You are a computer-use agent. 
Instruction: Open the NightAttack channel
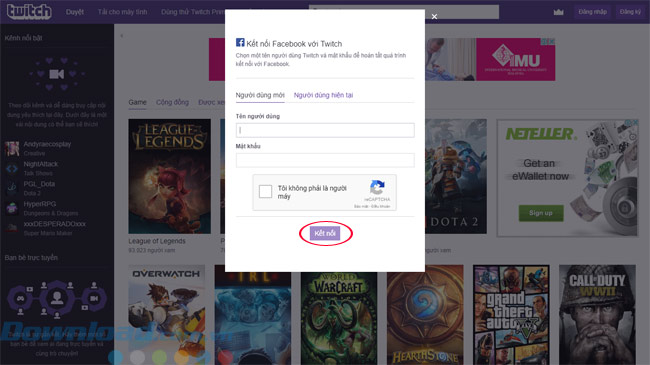[x=41, y=164]
